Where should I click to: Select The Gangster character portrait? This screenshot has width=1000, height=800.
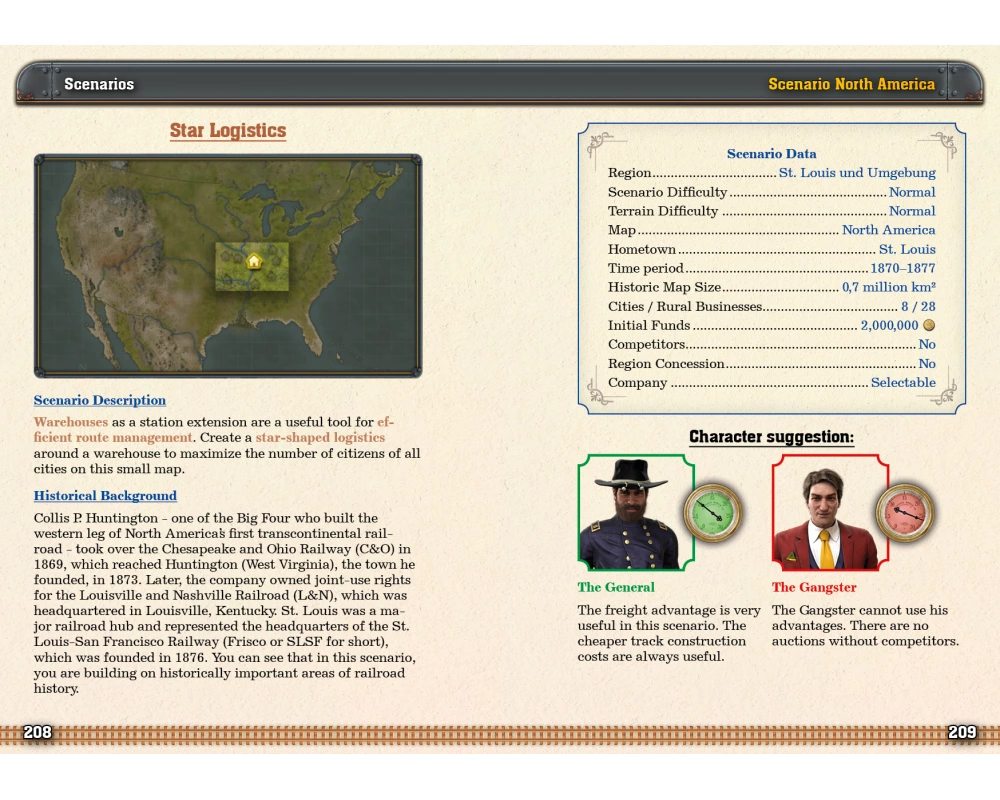click(824, 516)
